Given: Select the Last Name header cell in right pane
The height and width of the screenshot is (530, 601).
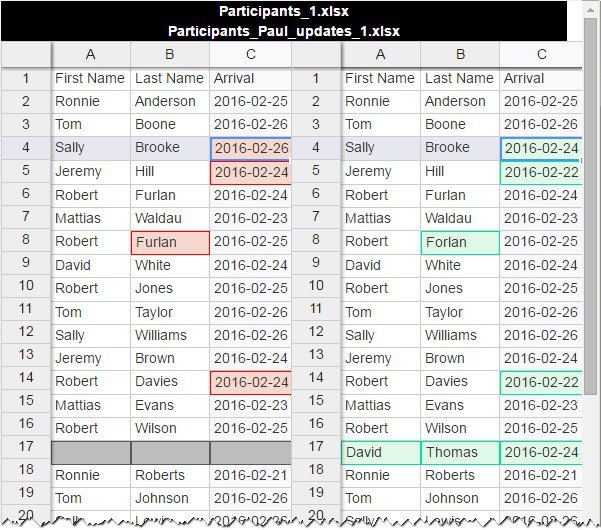Looking at the screenshot, I should pyautogui.click(x=460, y=78).
